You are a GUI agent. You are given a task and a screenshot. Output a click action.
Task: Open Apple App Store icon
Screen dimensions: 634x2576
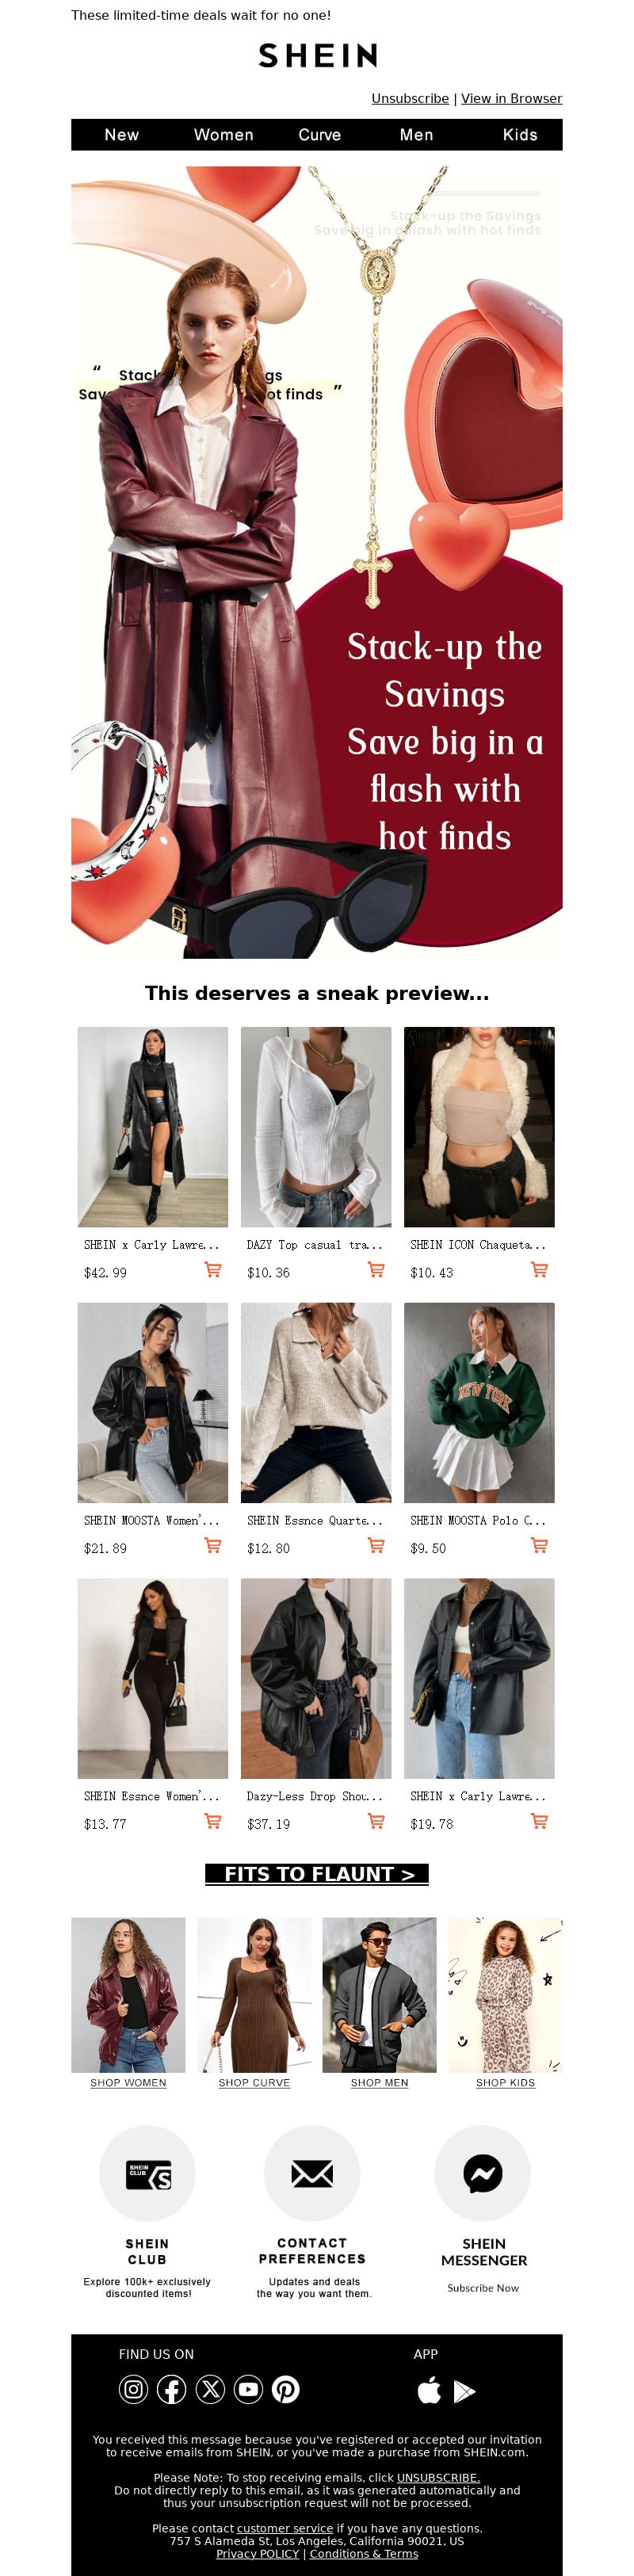tap(429, 2390)
